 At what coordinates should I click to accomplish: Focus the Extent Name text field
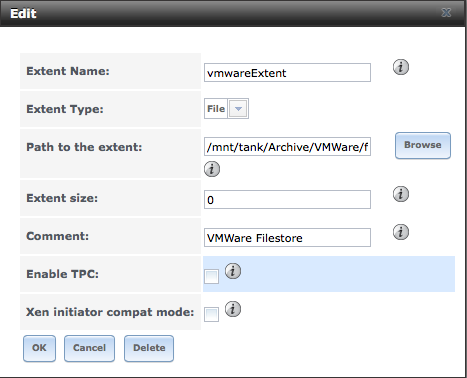tap(287, 73)
